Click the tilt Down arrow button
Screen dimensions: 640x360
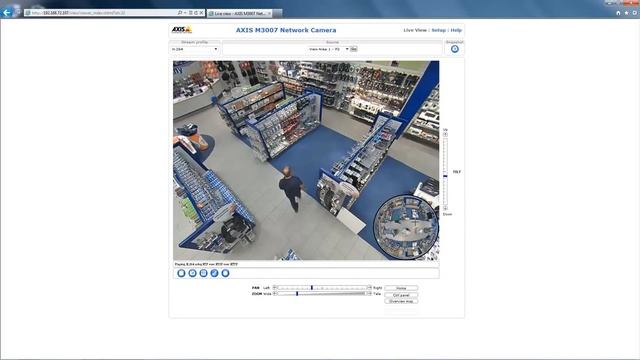tap(445, 208)
